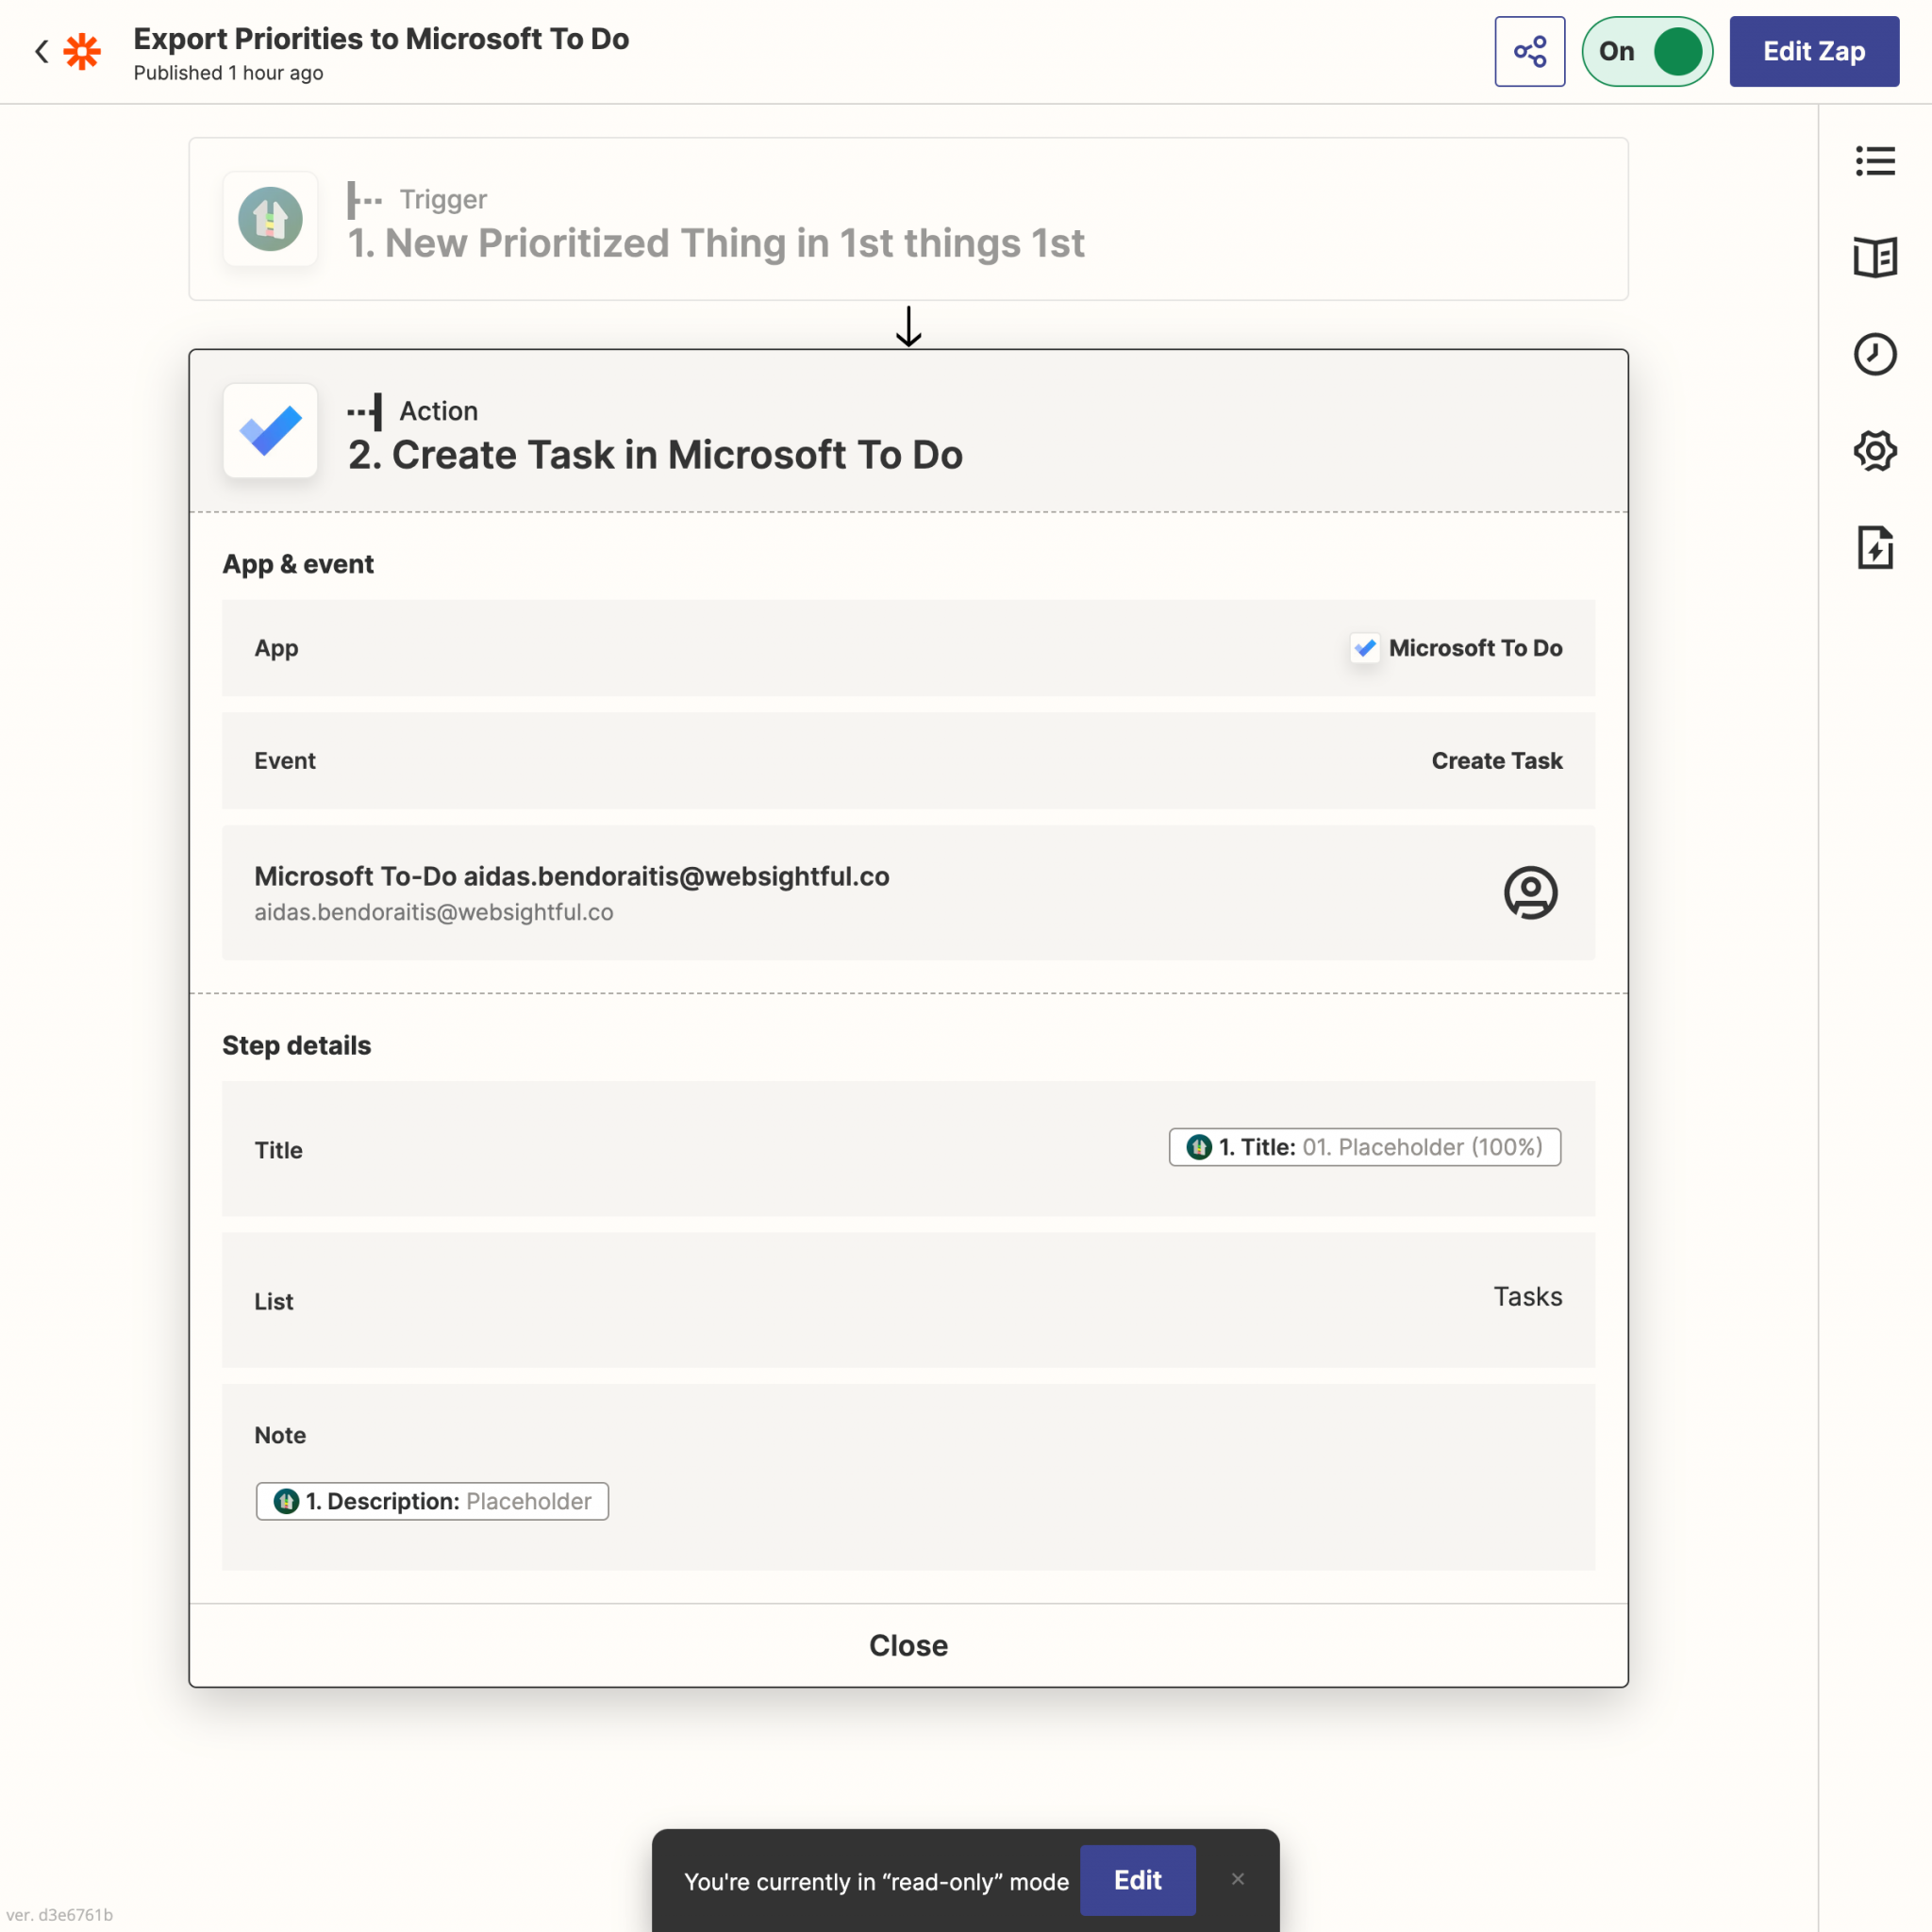Click the icon inside the Description pill
This screenshot has height=1932, width=1932.
[286, 1501]
